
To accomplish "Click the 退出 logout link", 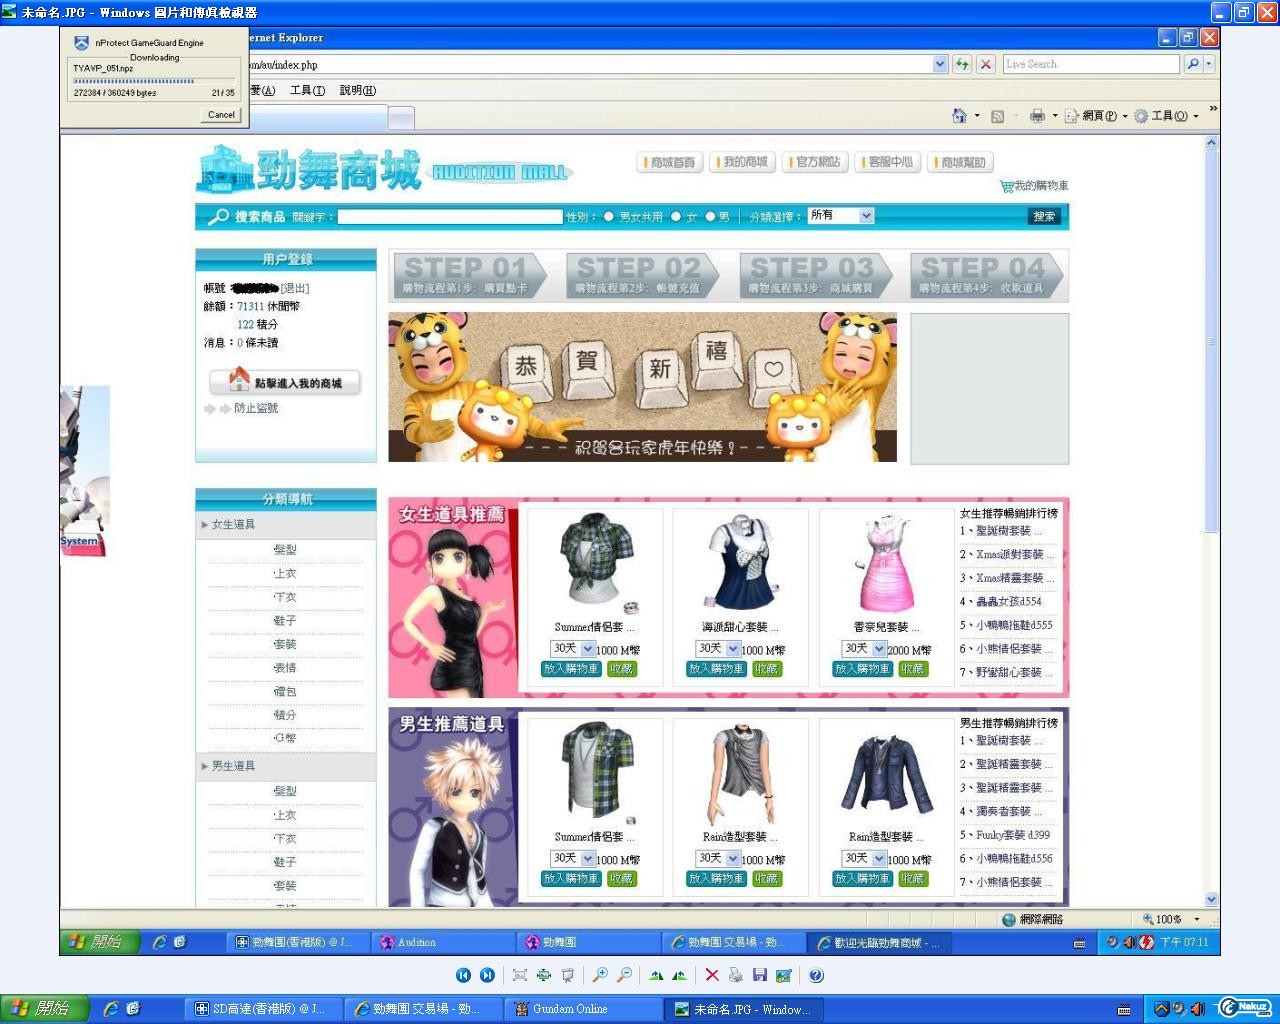I will 295,288.
